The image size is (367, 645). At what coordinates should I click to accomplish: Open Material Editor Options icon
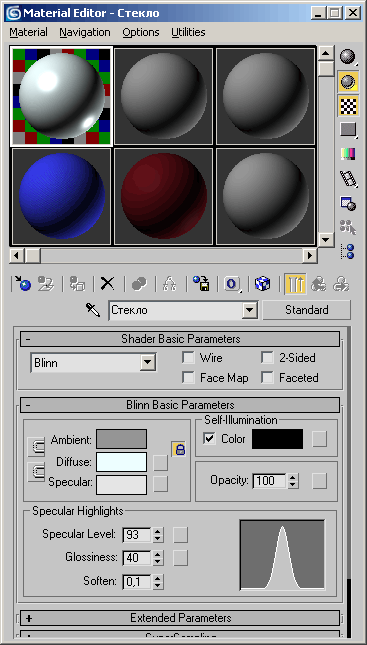click(348, 203)
